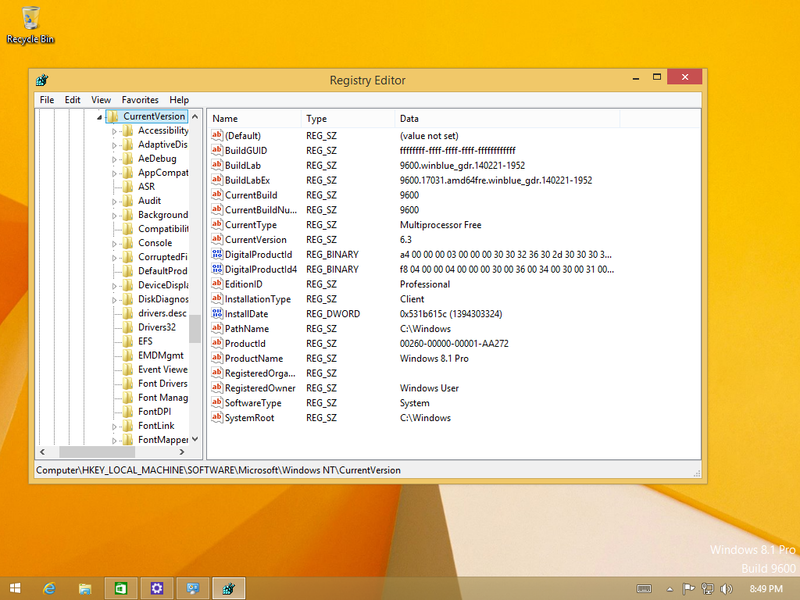Expand the AdaptiveDis key
The width and height of the screenshot is (800, 600).
pos(114,145)
